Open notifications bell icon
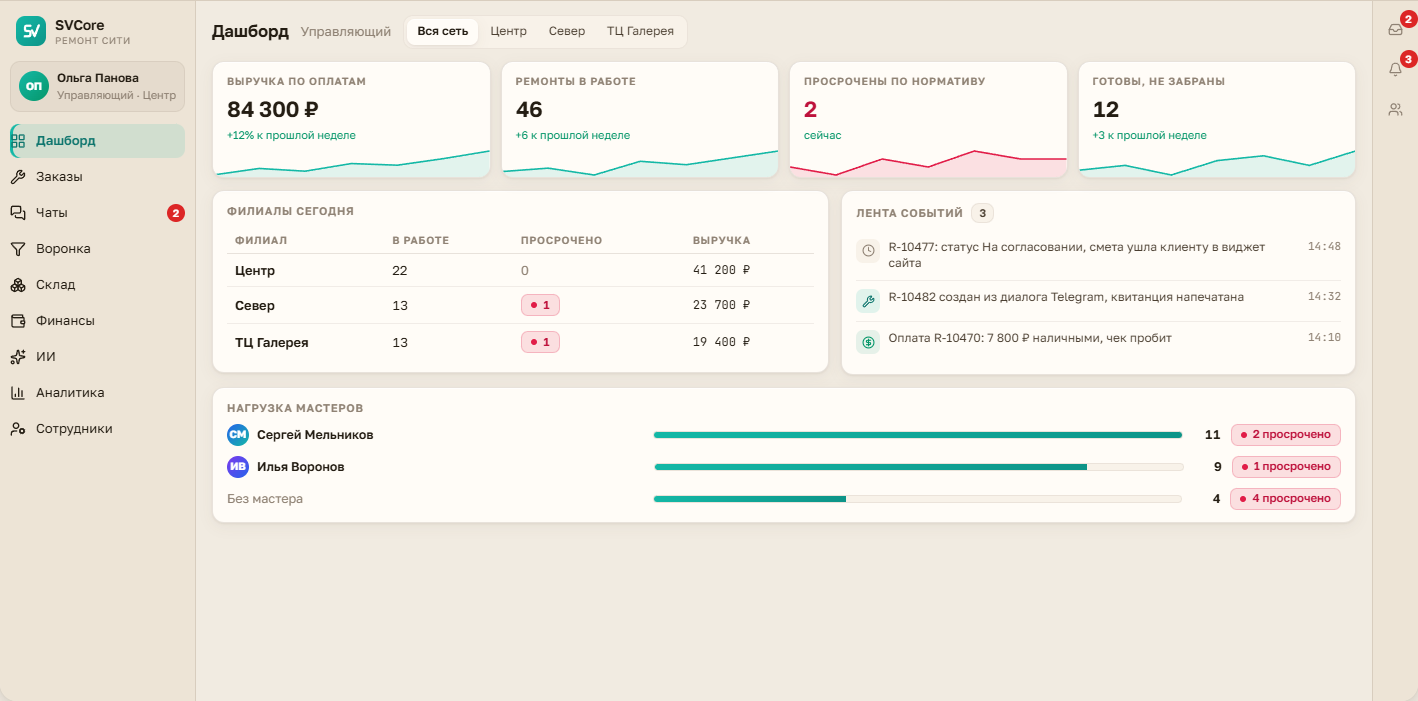The image size is (1418, 701). 1395,69
